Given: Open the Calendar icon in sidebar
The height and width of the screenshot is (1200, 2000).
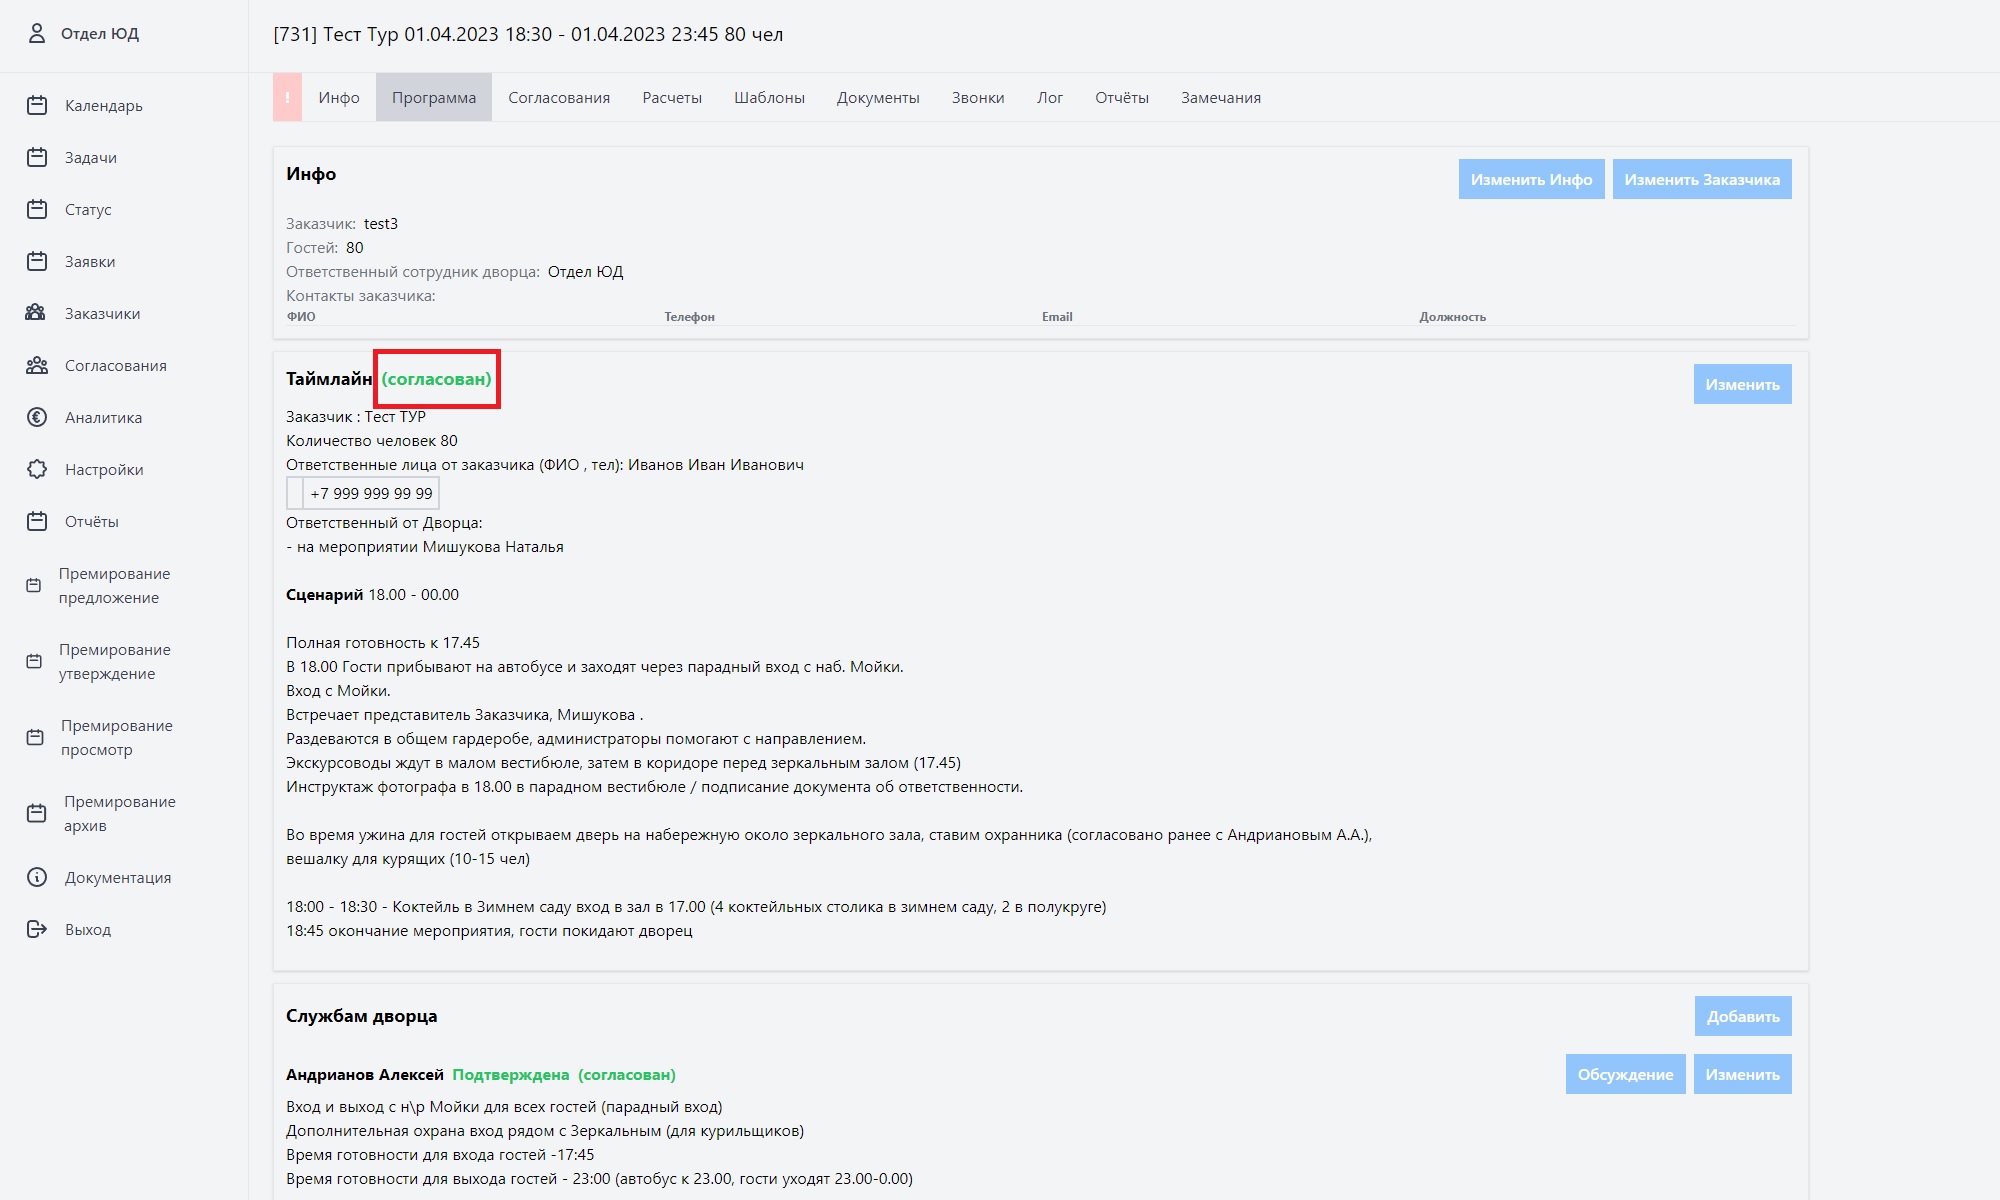Looking at the screenshot, I should 37,105.
